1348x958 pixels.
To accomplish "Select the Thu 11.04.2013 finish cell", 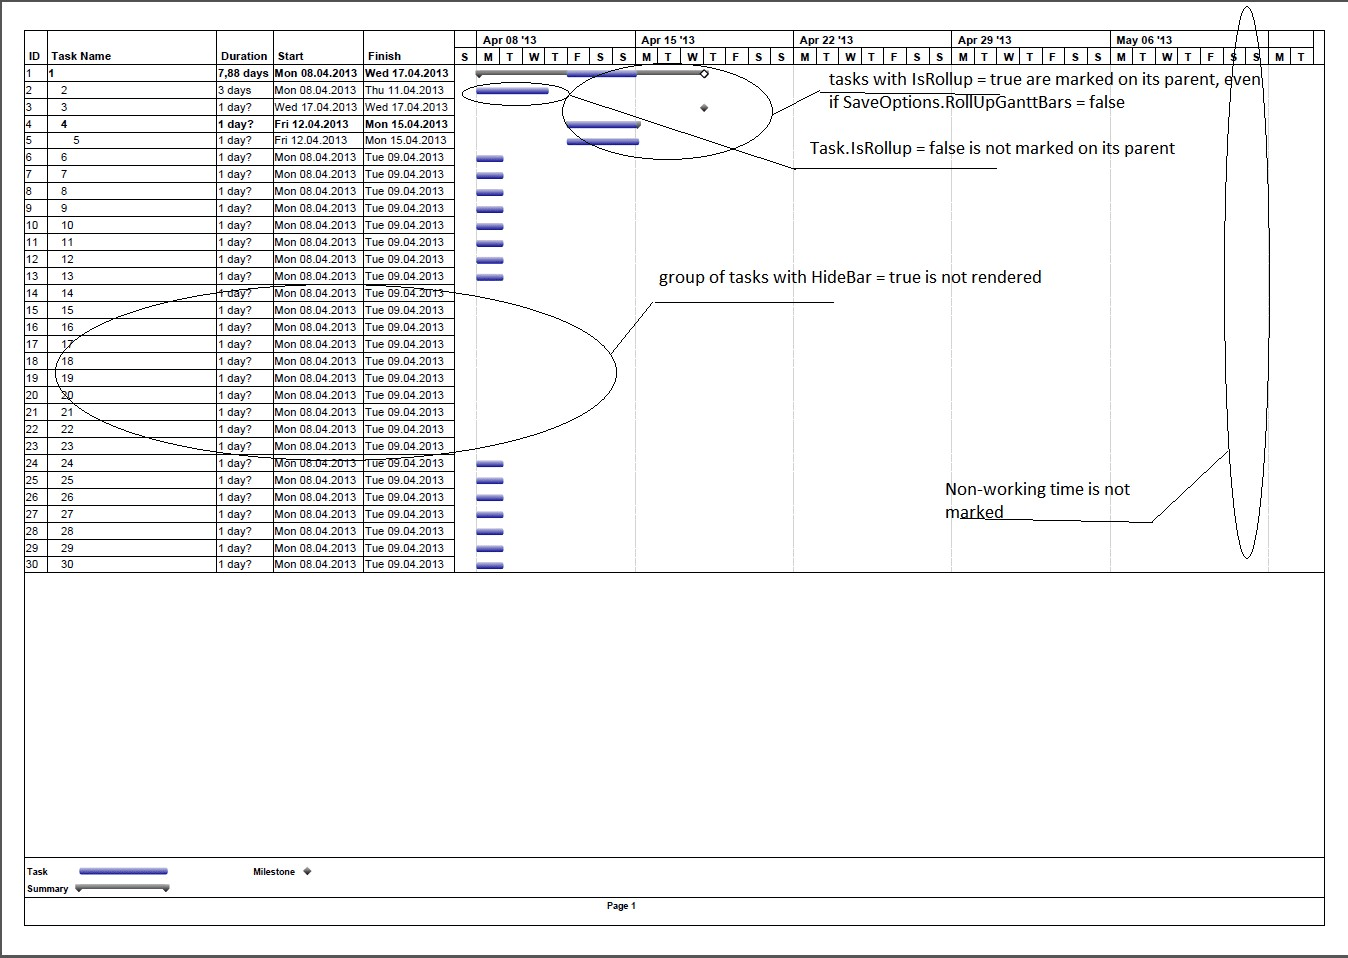I will coord(406,90).
